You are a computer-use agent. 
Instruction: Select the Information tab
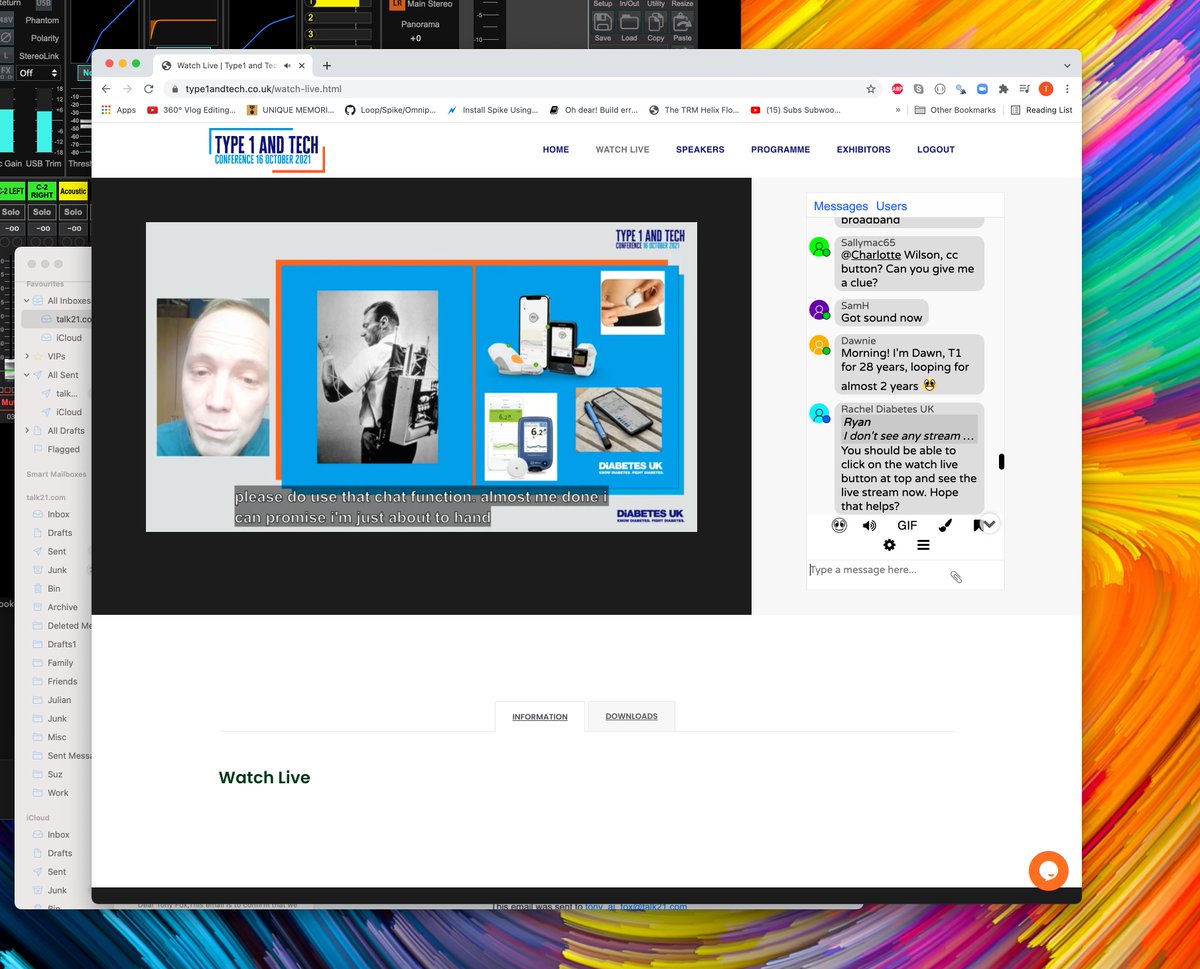click(x=540, y=717)
